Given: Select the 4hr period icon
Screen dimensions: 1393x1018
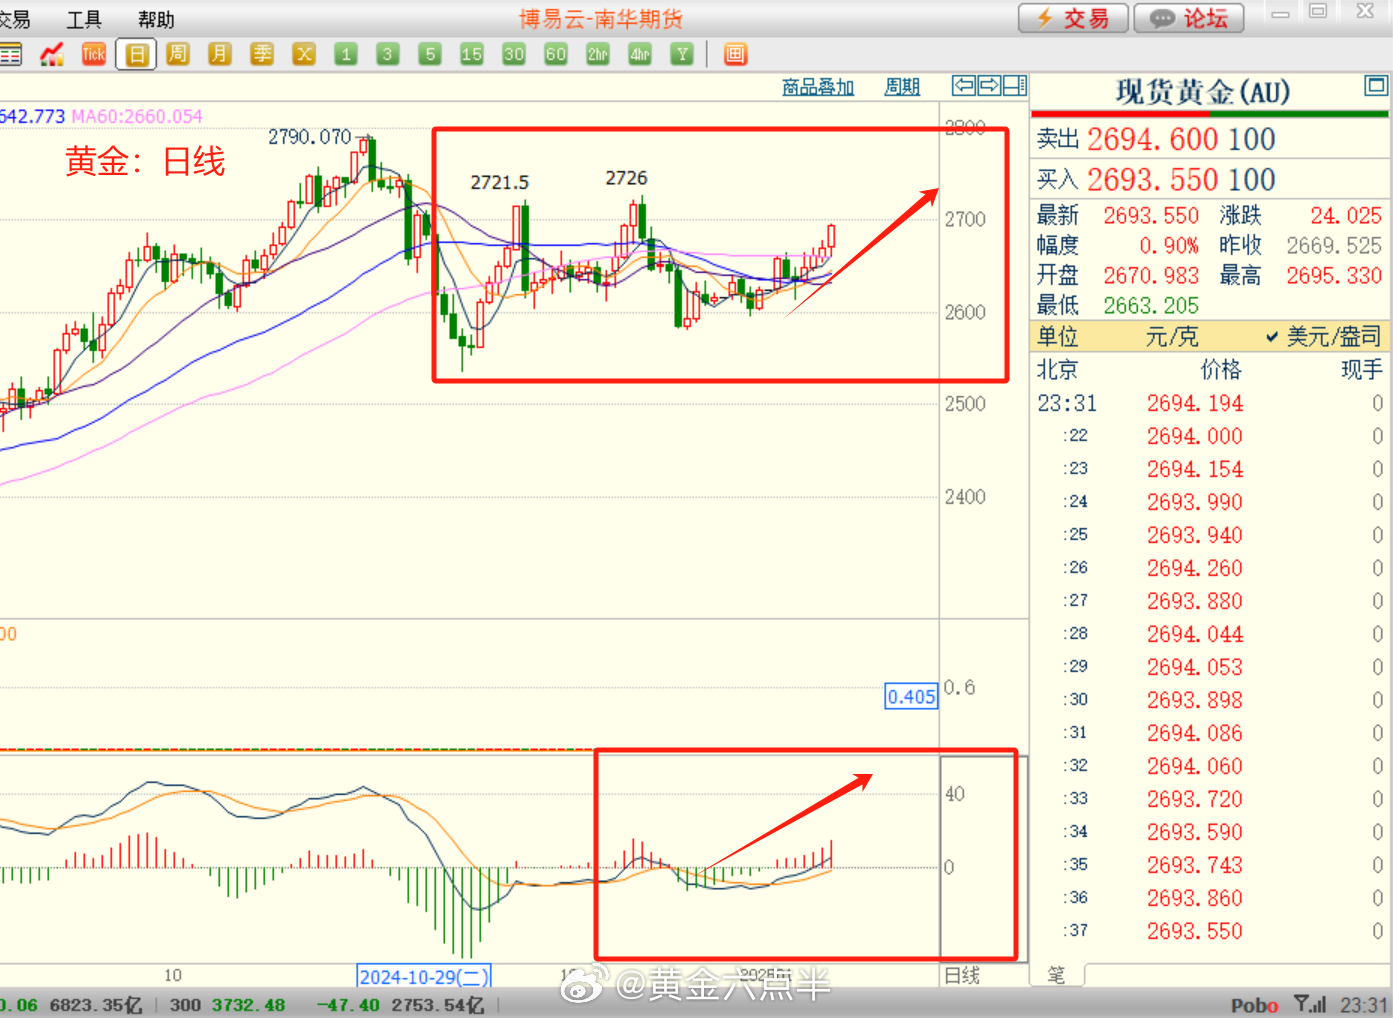Looking at the screenshot, I should click(x=640, y=54).
